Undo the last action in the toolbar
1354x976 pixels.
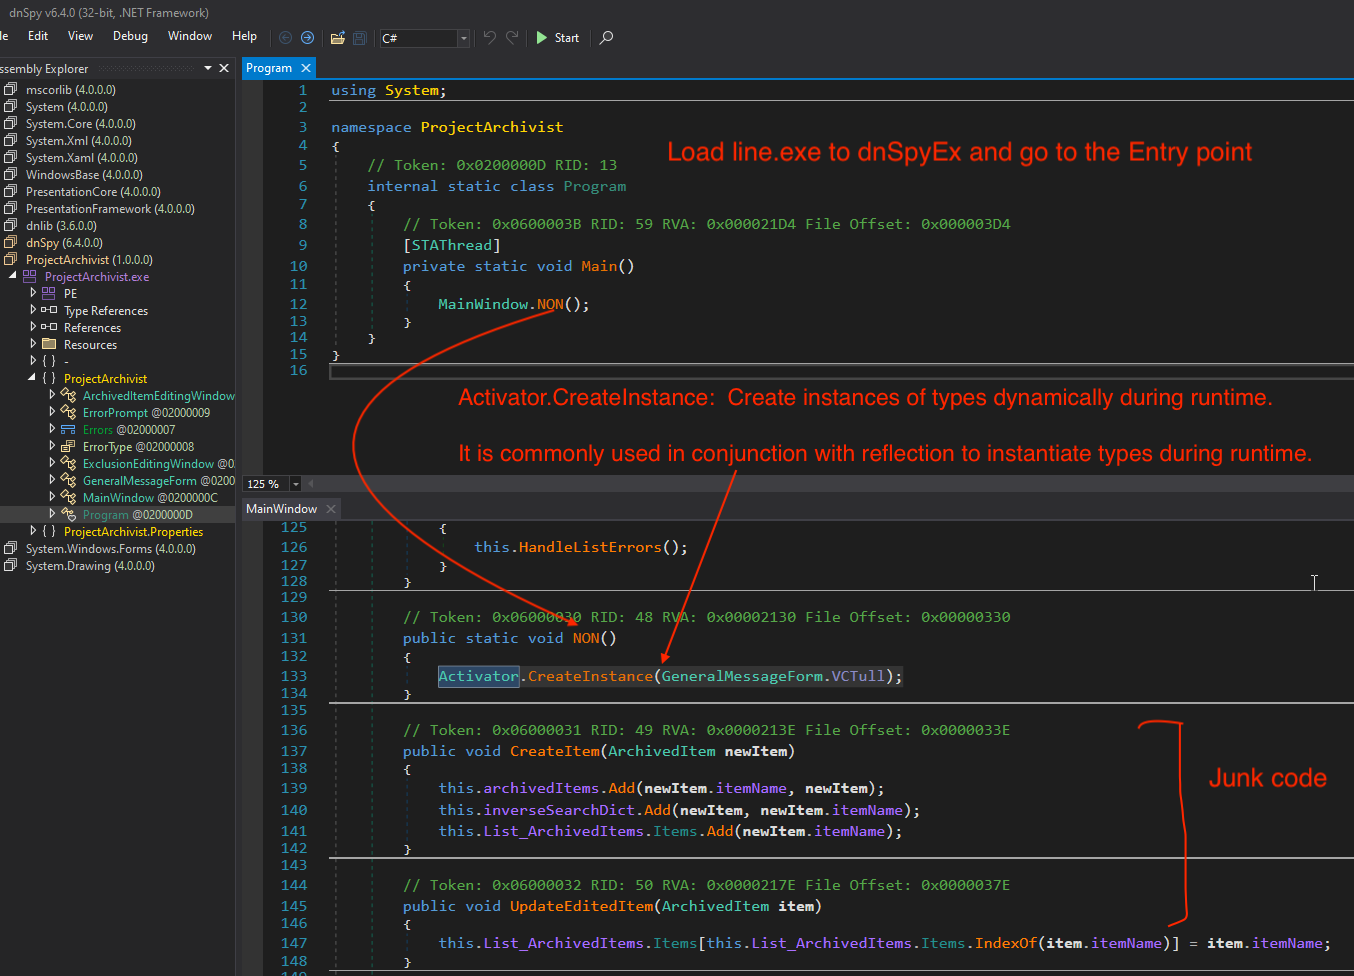pos(489,37)
